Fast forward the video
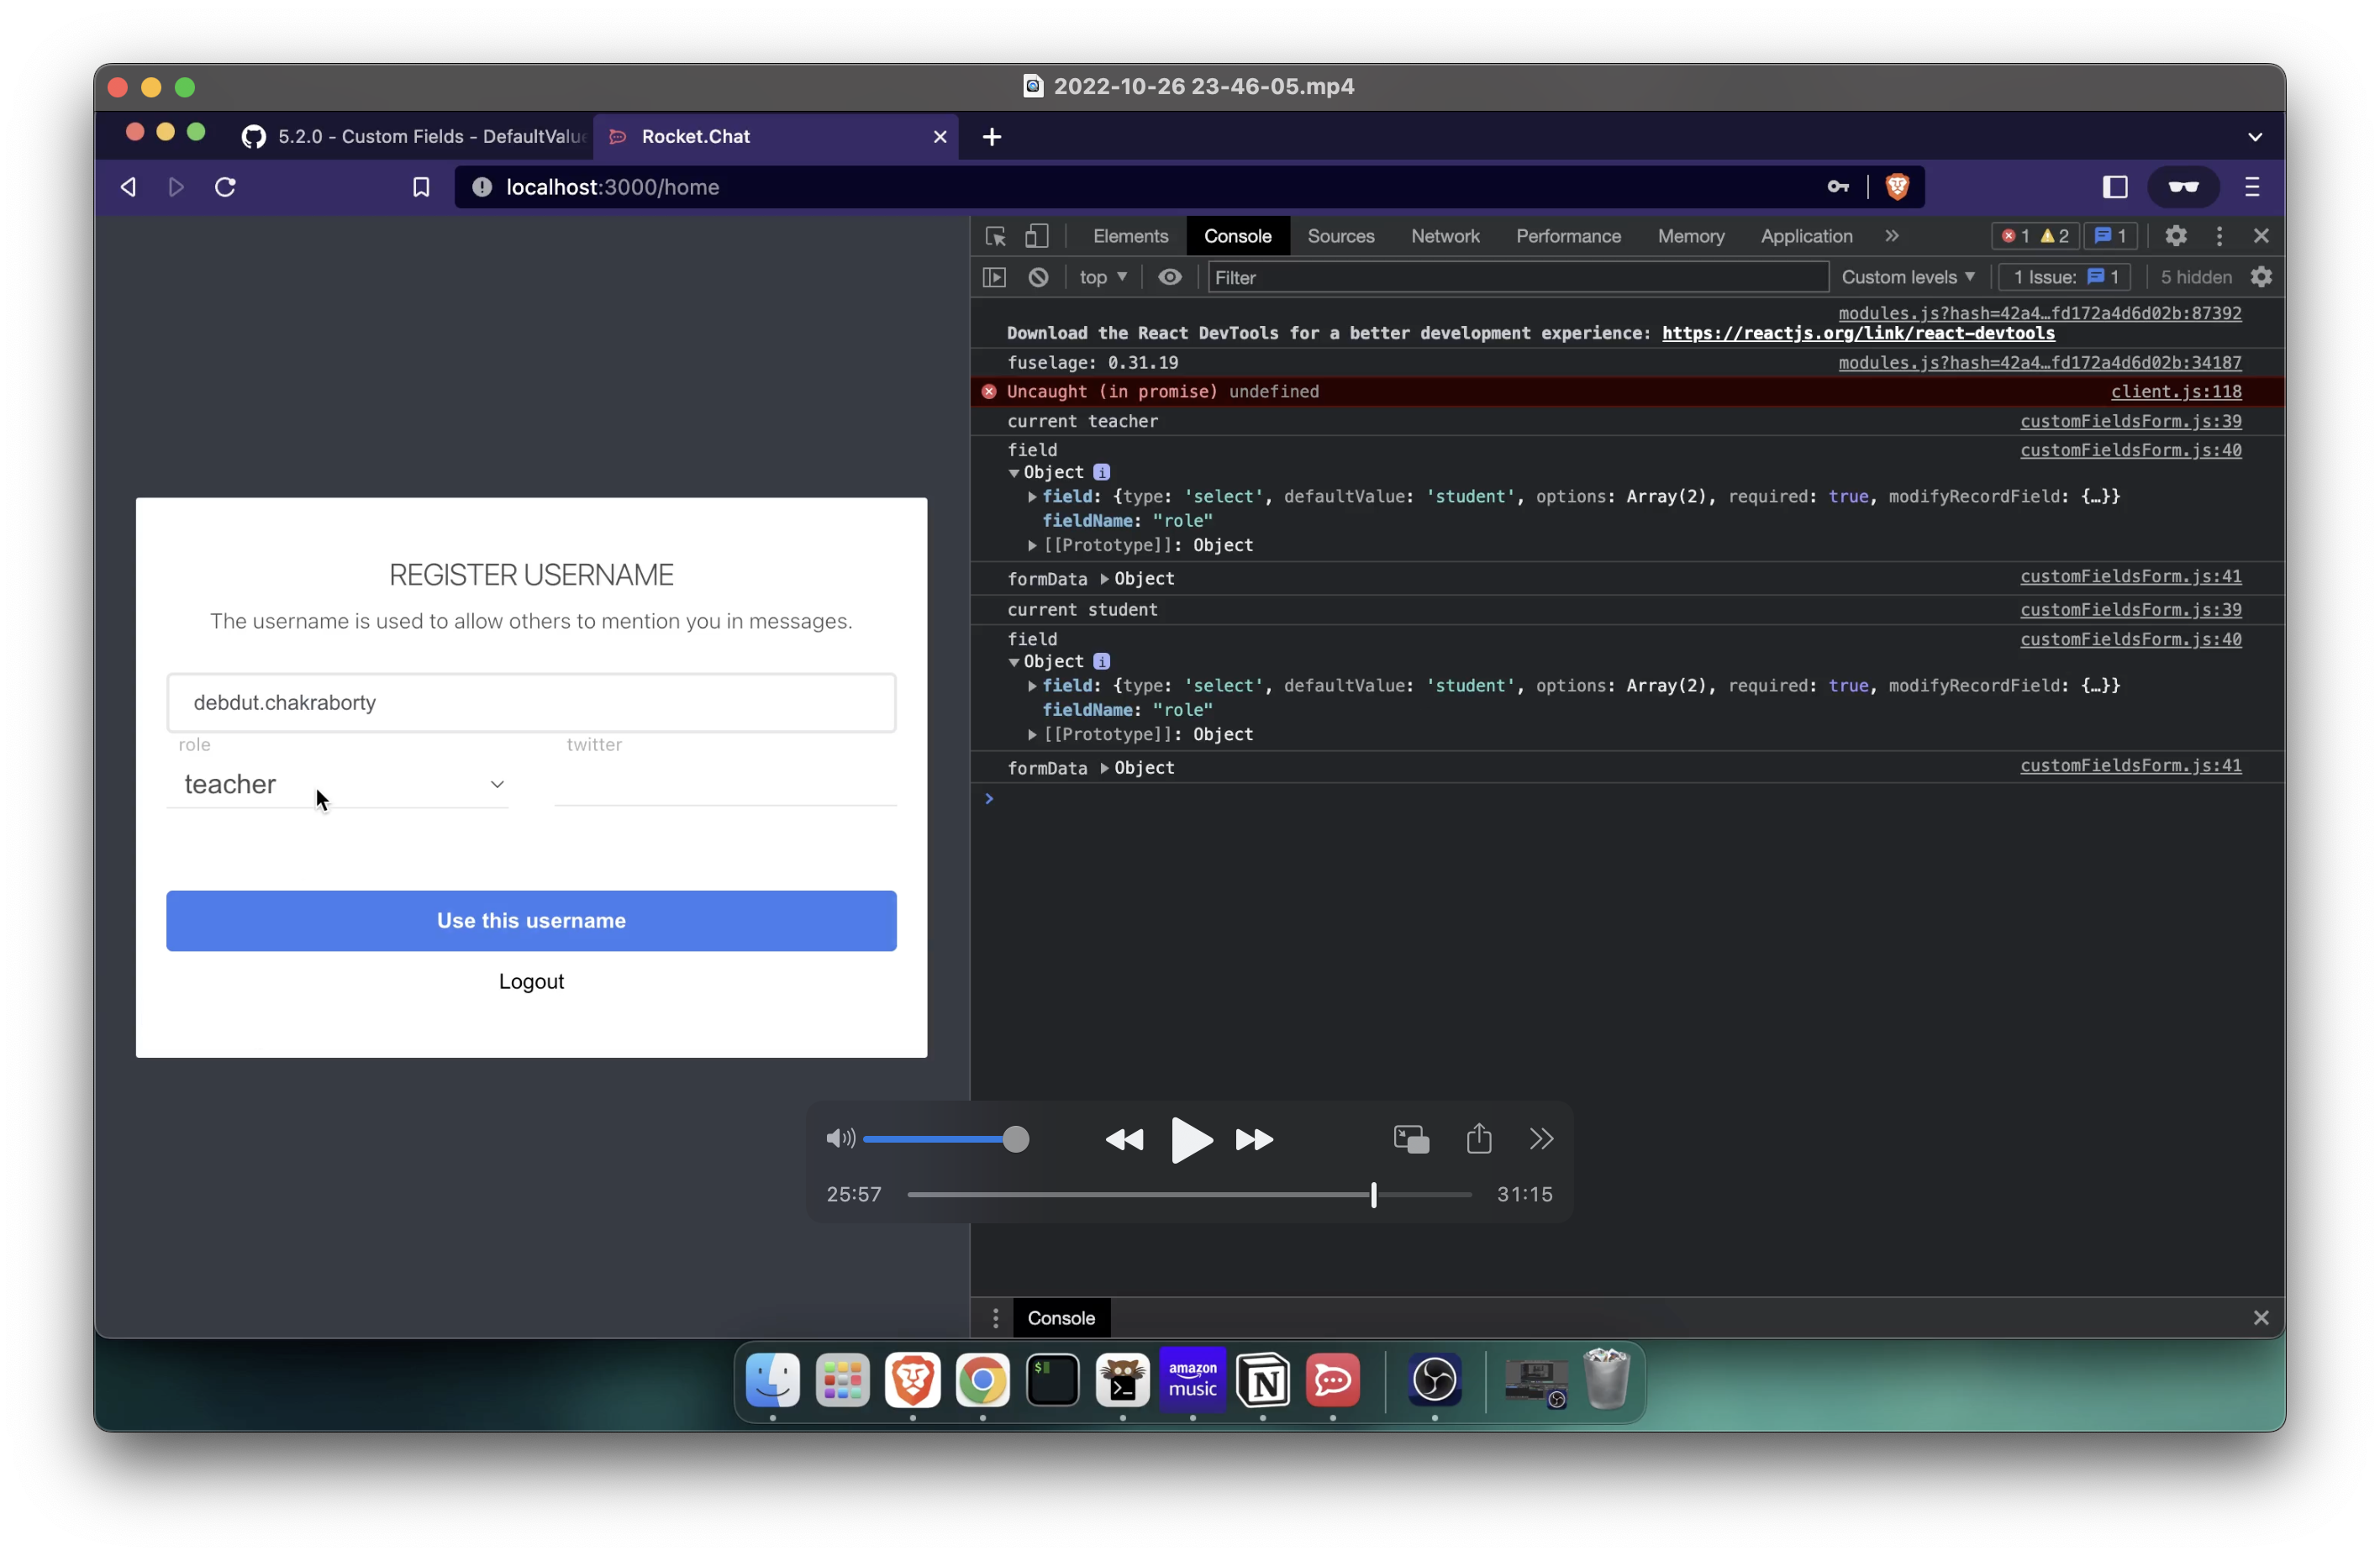 1254,1139
